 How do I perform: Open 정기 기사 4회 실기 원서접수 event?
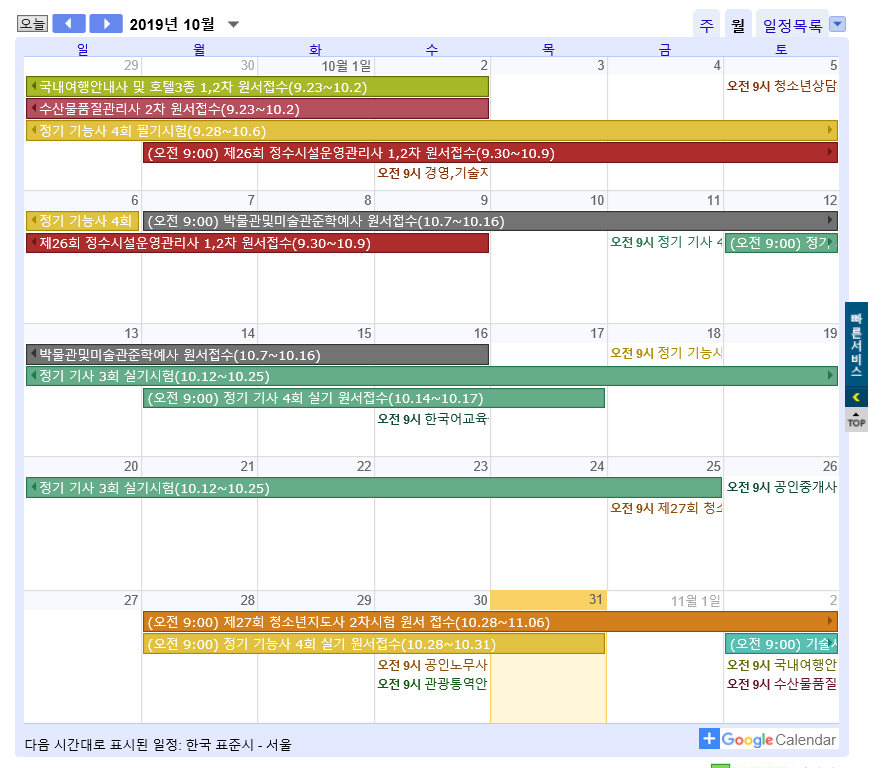coord(373,398)
